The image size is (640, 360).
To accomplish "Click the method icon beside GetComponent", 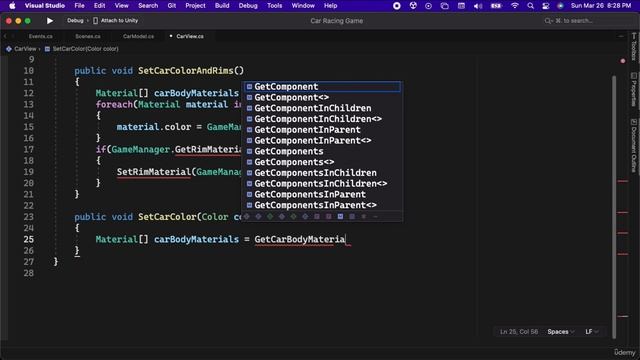I will point(249,87).
